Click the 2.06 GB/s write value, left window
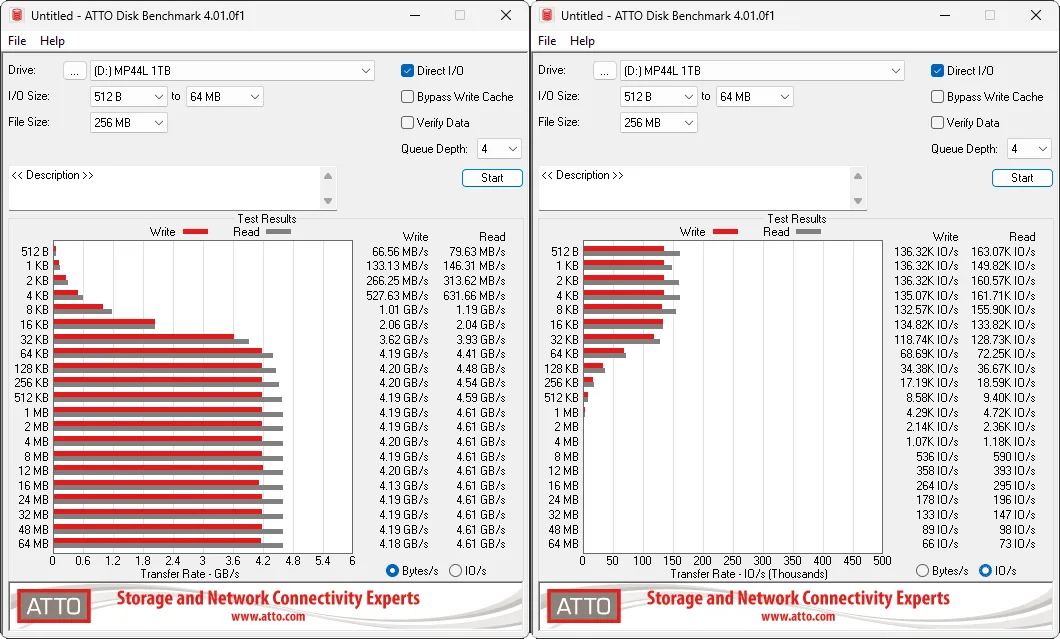 (x=404, y=325)
